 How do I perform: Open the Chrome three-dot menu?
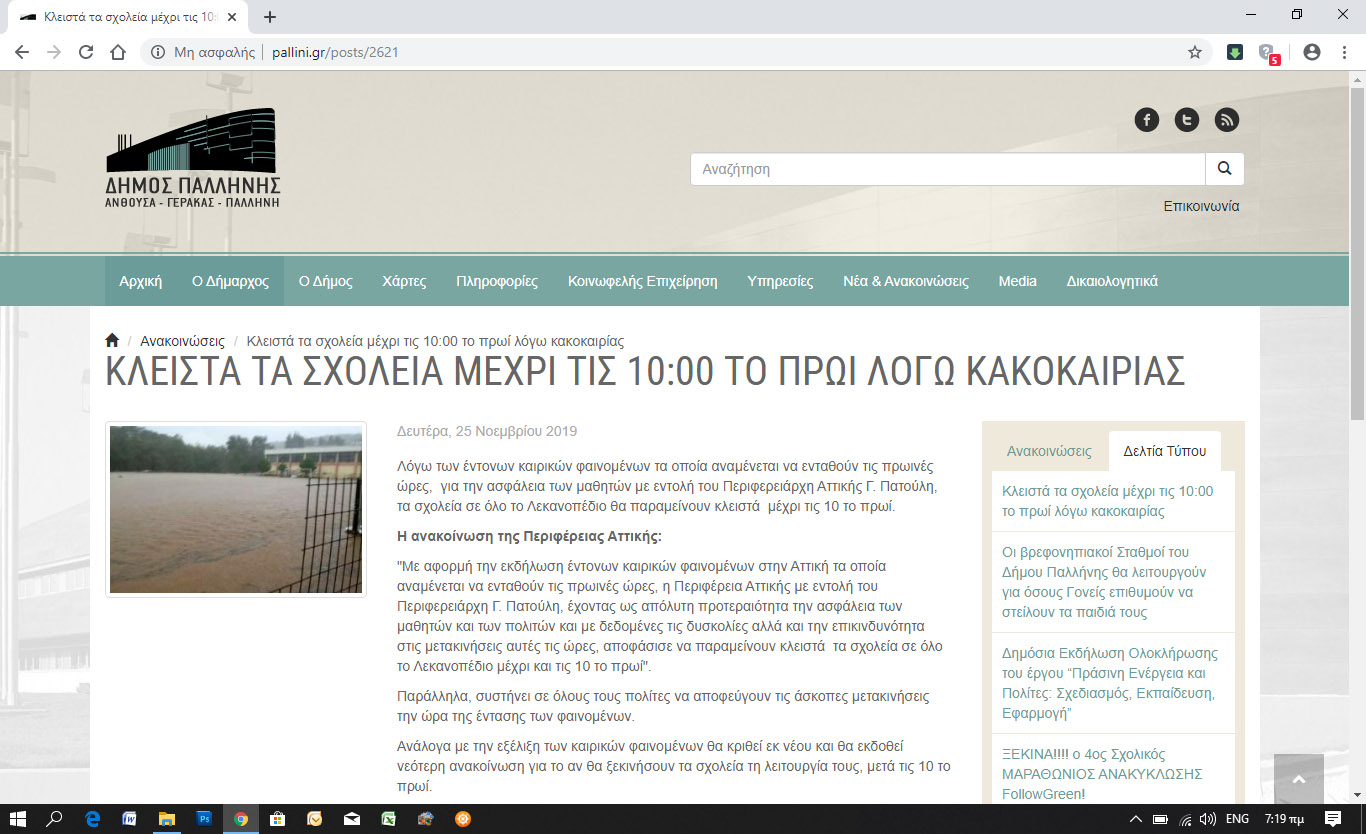point(1344,52)
